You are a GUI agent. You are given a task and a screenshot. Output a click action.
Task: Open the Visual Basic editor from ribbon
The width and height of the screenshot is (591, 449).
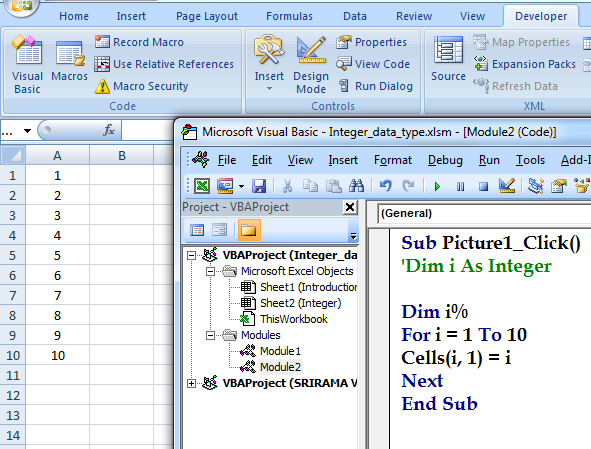tap(27, 64)
